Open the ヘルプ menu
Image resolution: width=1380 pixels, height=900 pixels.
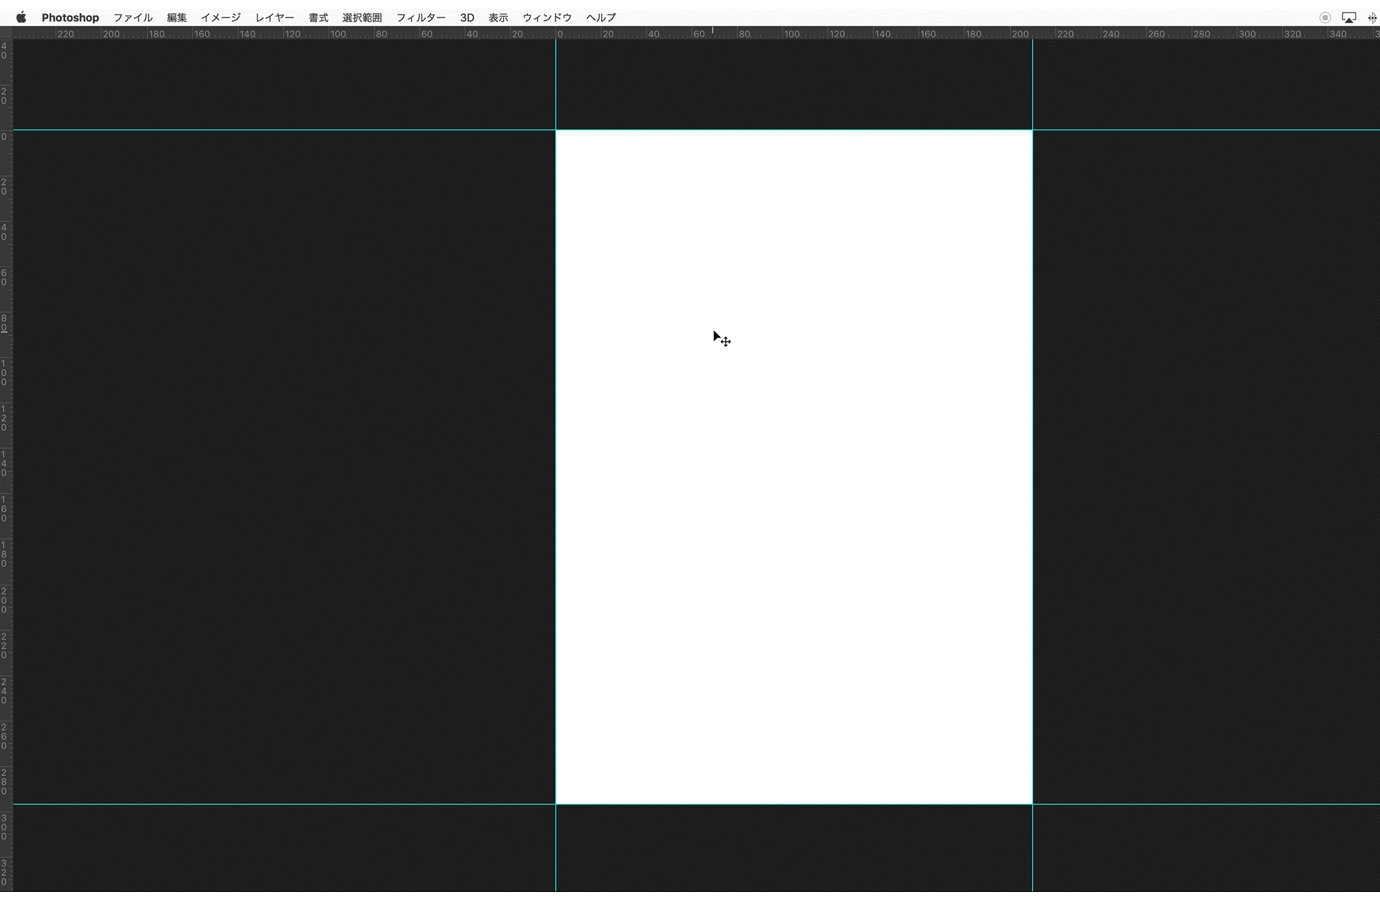pos(601,17)
